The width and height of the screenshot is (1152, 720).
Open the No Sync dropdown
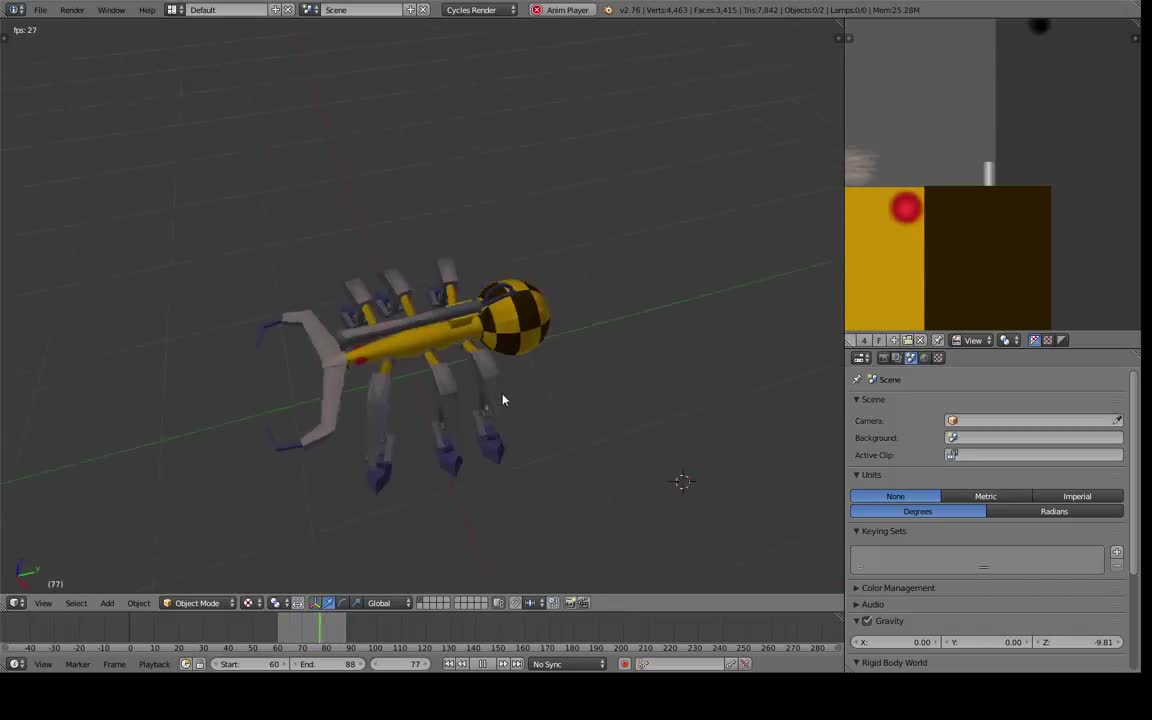[568, 664]
